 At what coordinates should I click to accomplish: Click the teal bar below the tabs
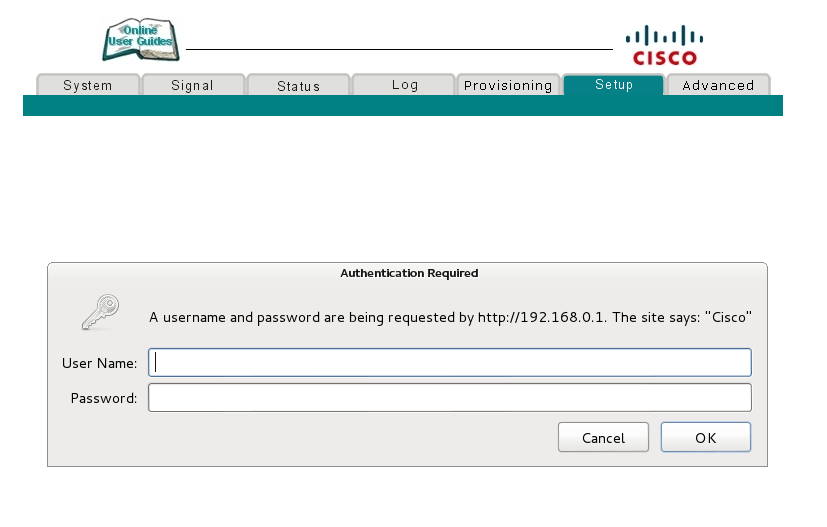tap(402, 106)
